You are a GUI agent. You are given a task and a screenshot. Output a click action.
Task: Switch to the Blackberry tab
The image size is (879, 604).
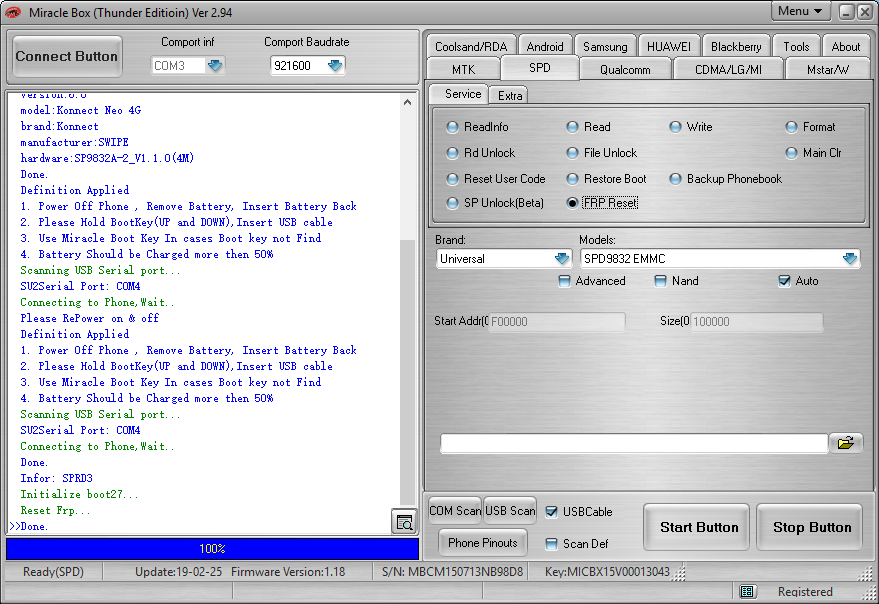736,47
